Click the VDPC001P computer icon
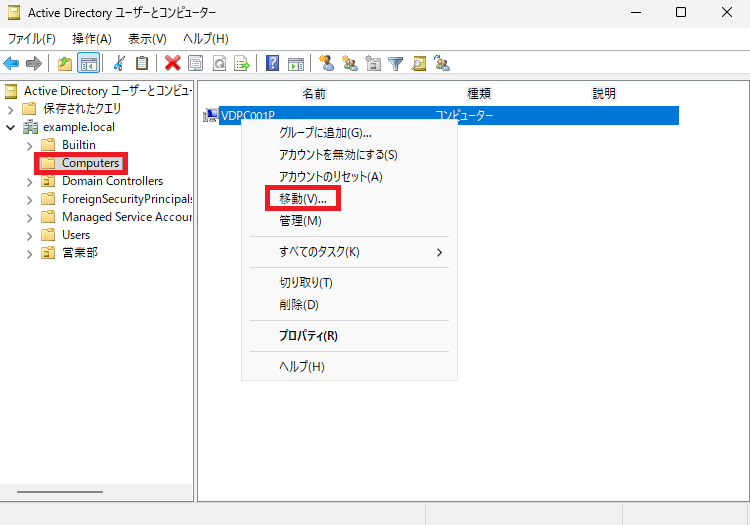 point(210,115)
